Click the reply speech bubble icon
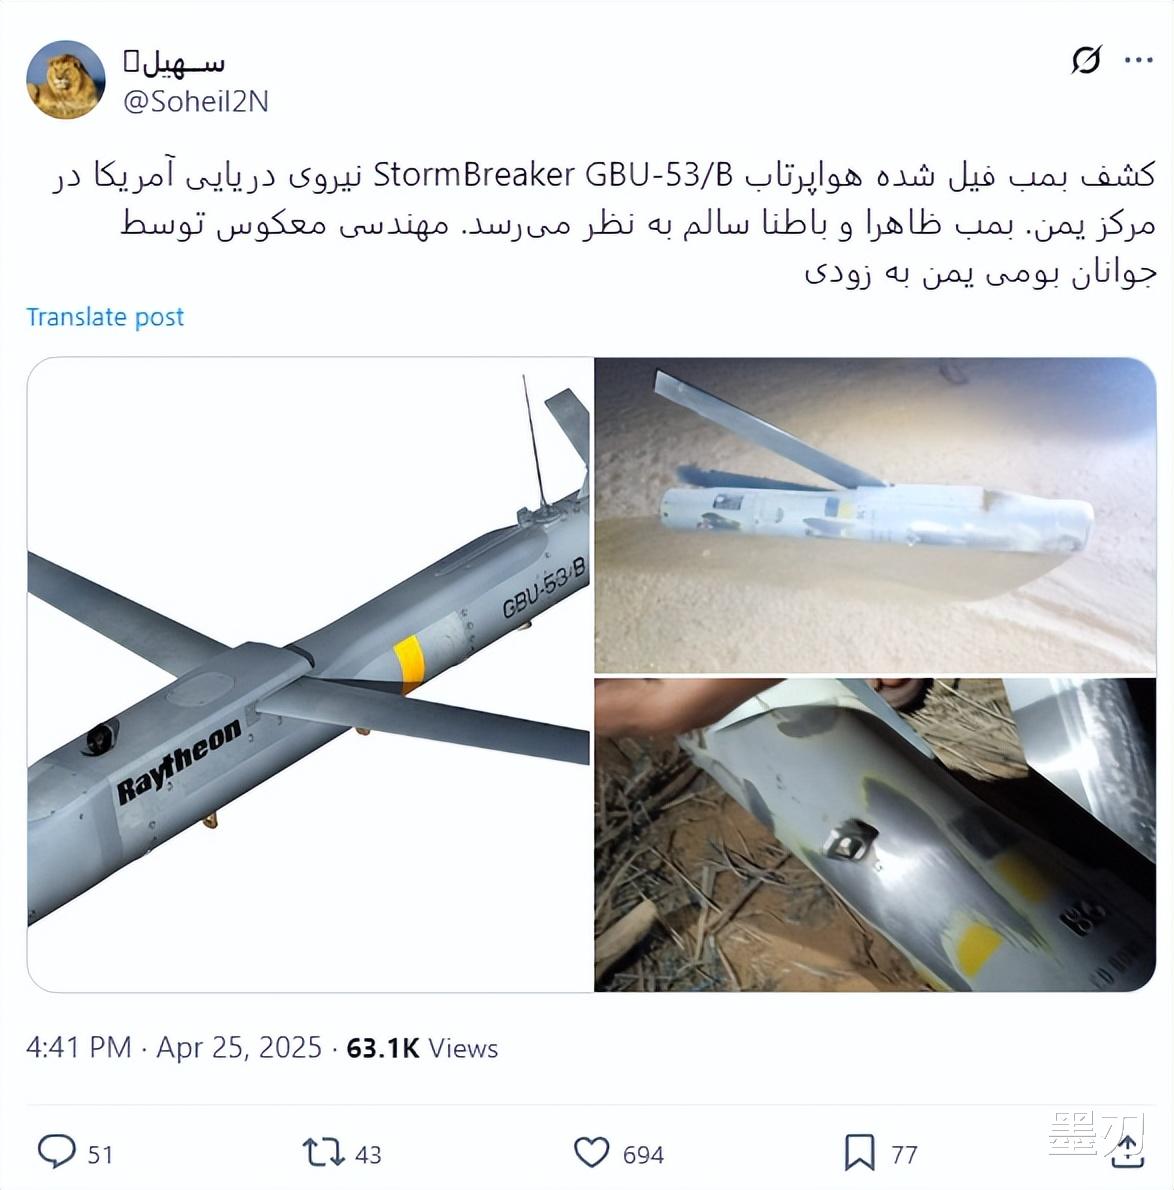This screenshot has height=1190, width=1174. point(57,1152)
